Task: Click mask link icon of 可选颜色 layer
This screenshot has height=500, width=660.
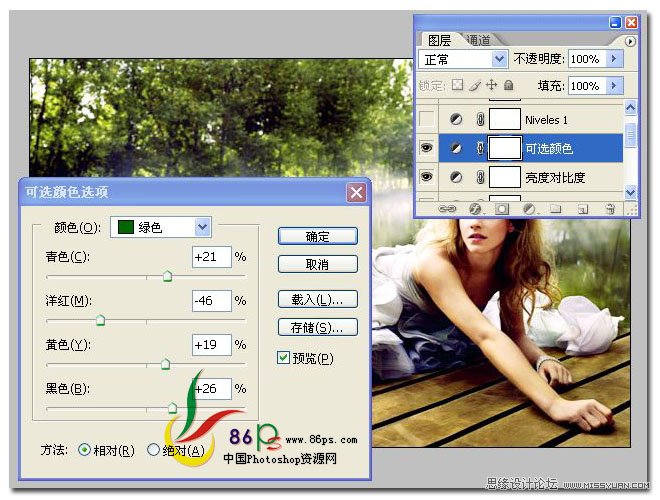Action: [480, 148]
